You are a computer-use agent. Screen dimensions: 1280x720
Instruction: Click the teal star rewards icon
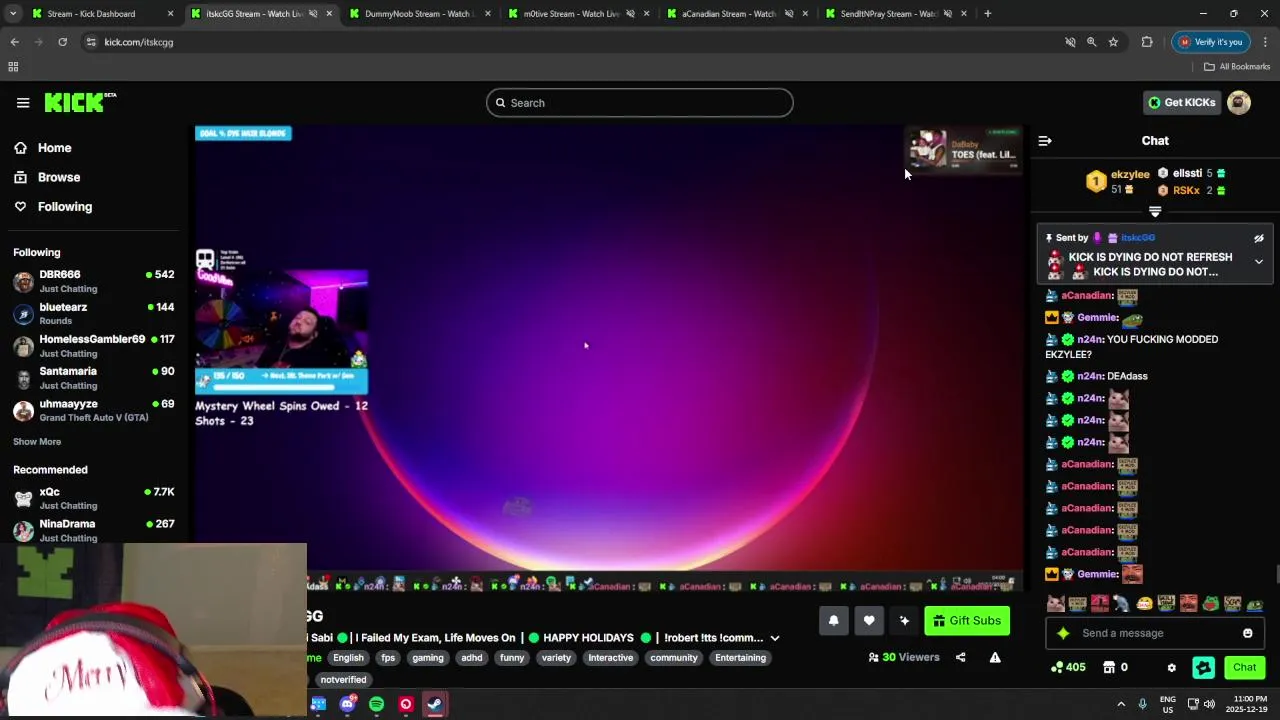(x=1204, y=667)
